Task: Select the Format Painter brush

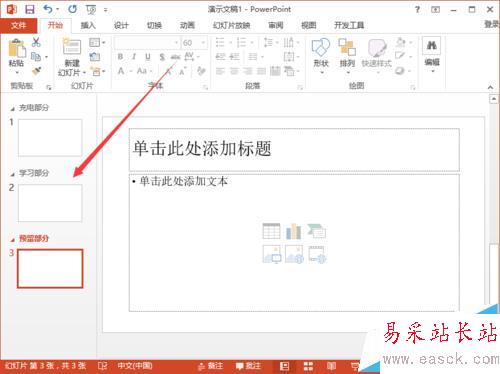Action: [36, 71]
